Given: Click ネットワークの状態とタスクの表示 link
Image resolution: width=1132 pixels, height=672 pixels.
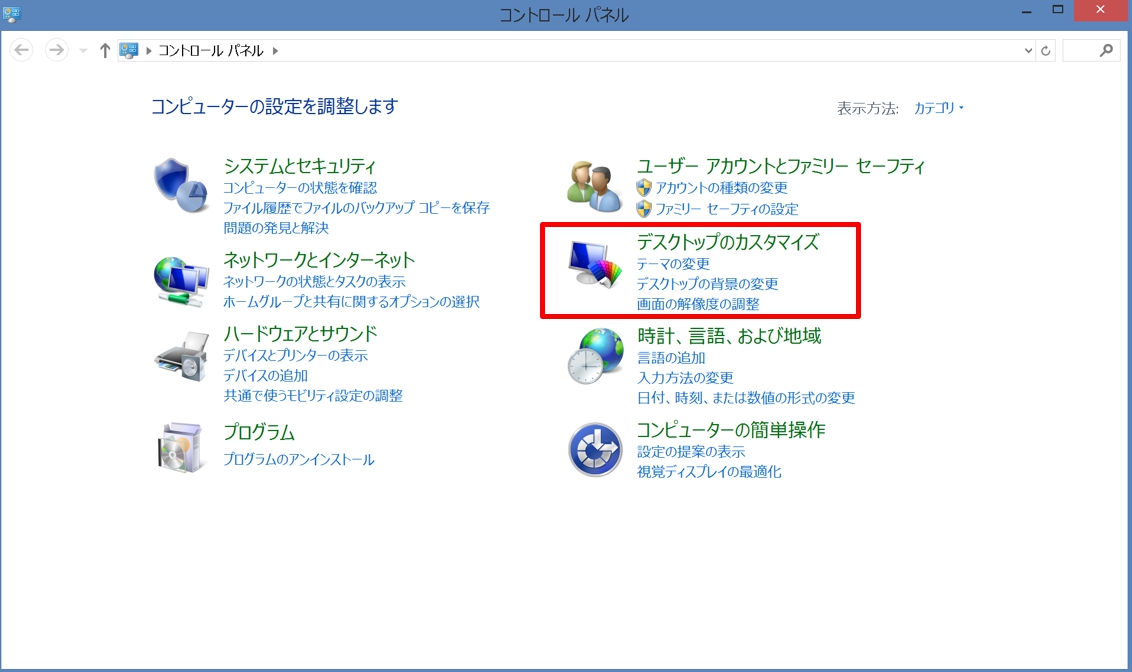Looking at the screenshot, I should coord(314,282).
